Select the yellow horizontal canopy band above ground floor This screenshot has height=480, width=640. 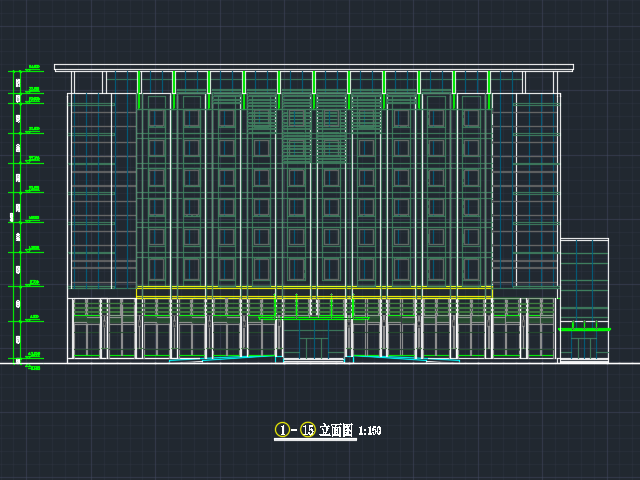coord(313,291)
